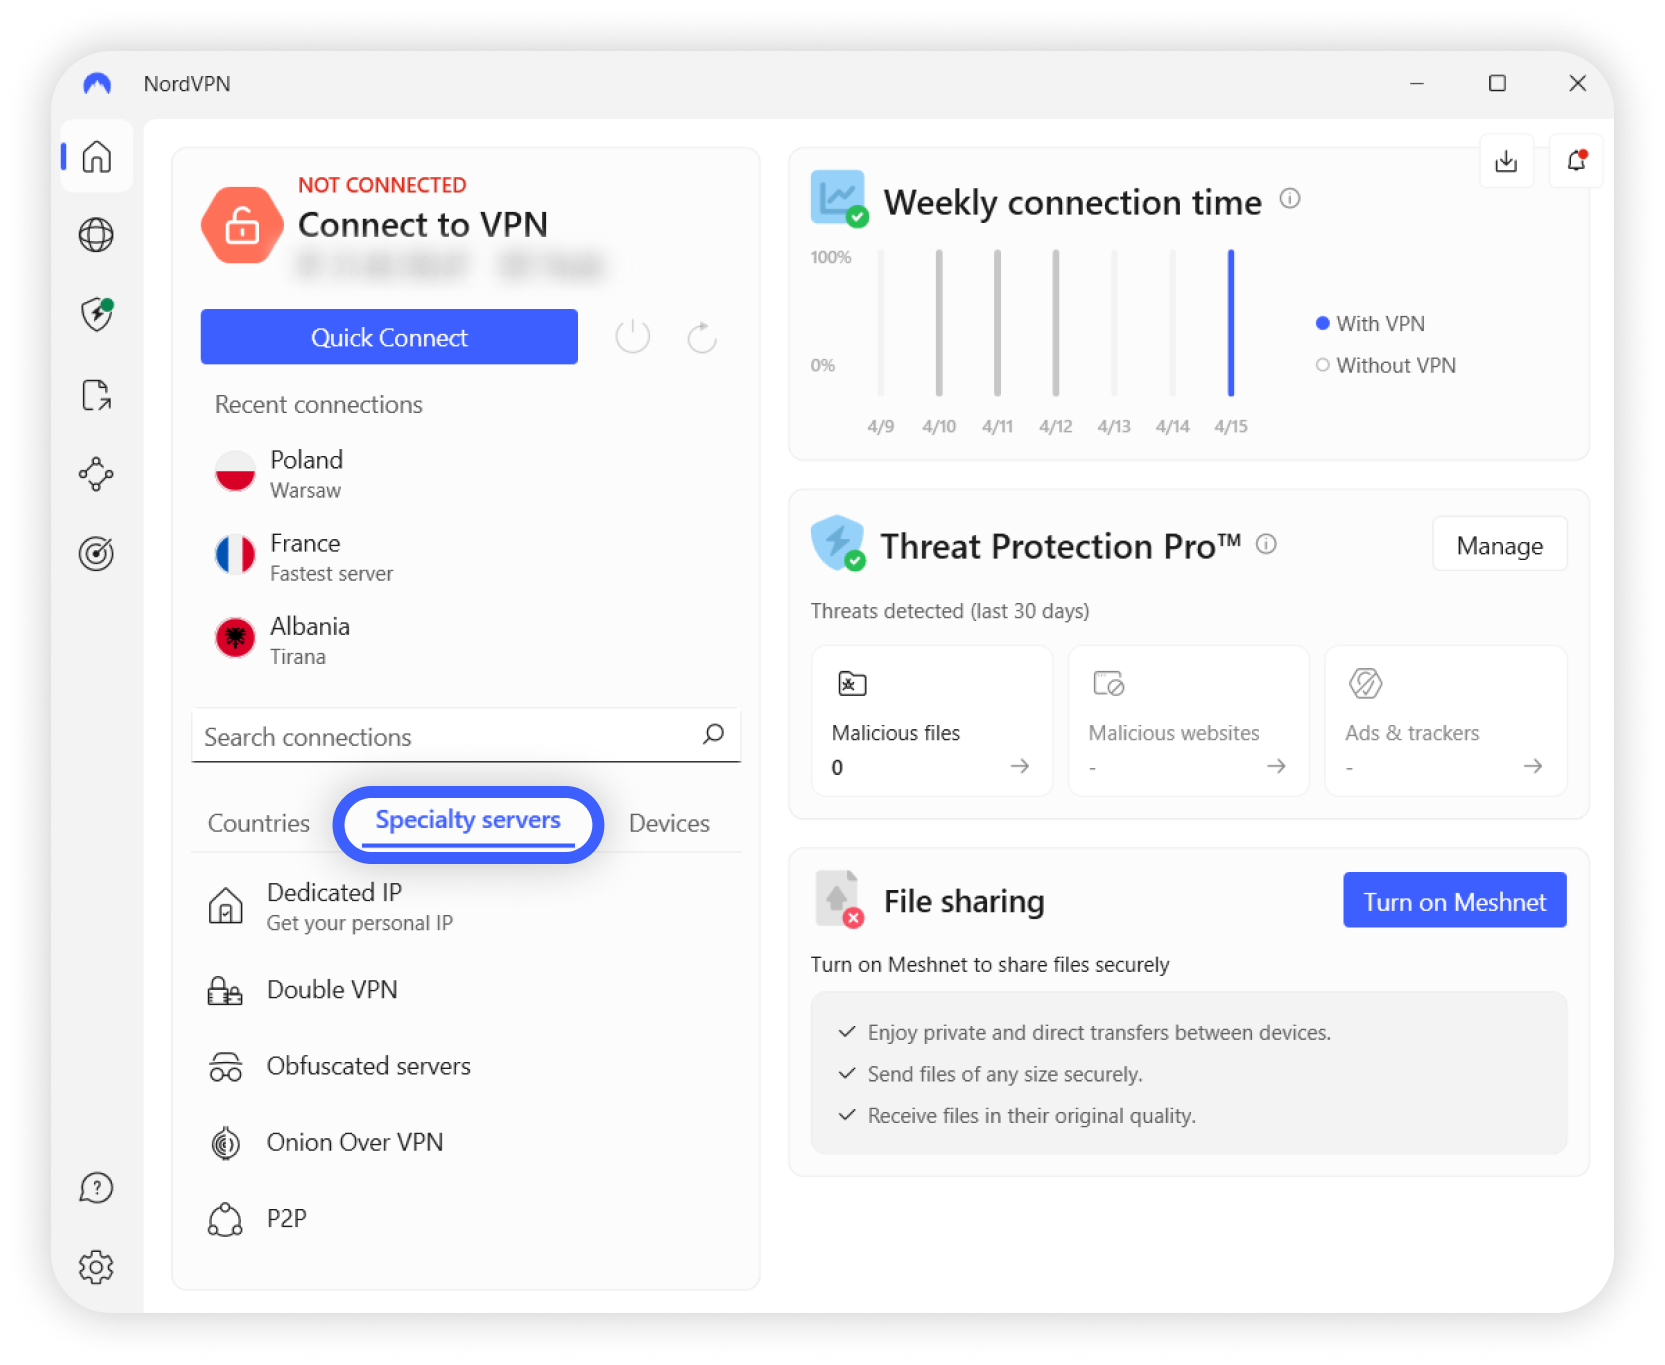Click the reconnect refresh icon

point(702,337)
